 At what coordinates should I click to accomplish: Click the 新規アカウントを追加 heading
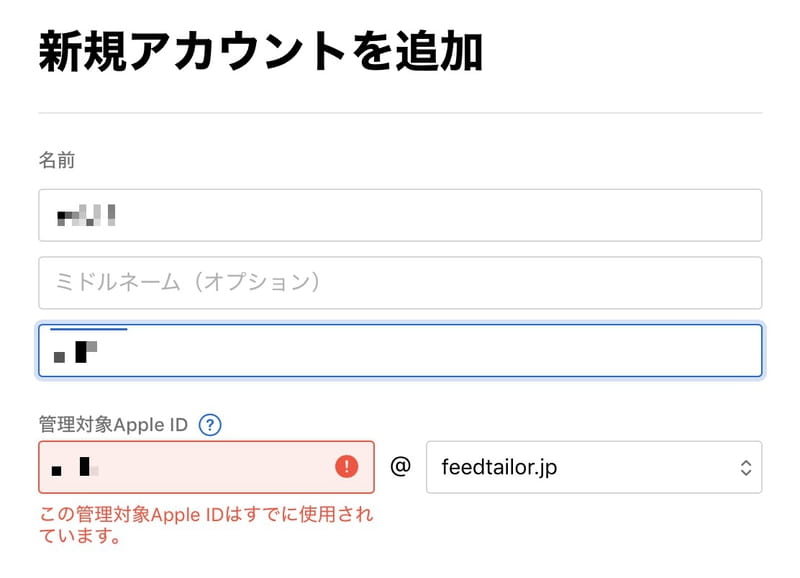pos(261,51)
